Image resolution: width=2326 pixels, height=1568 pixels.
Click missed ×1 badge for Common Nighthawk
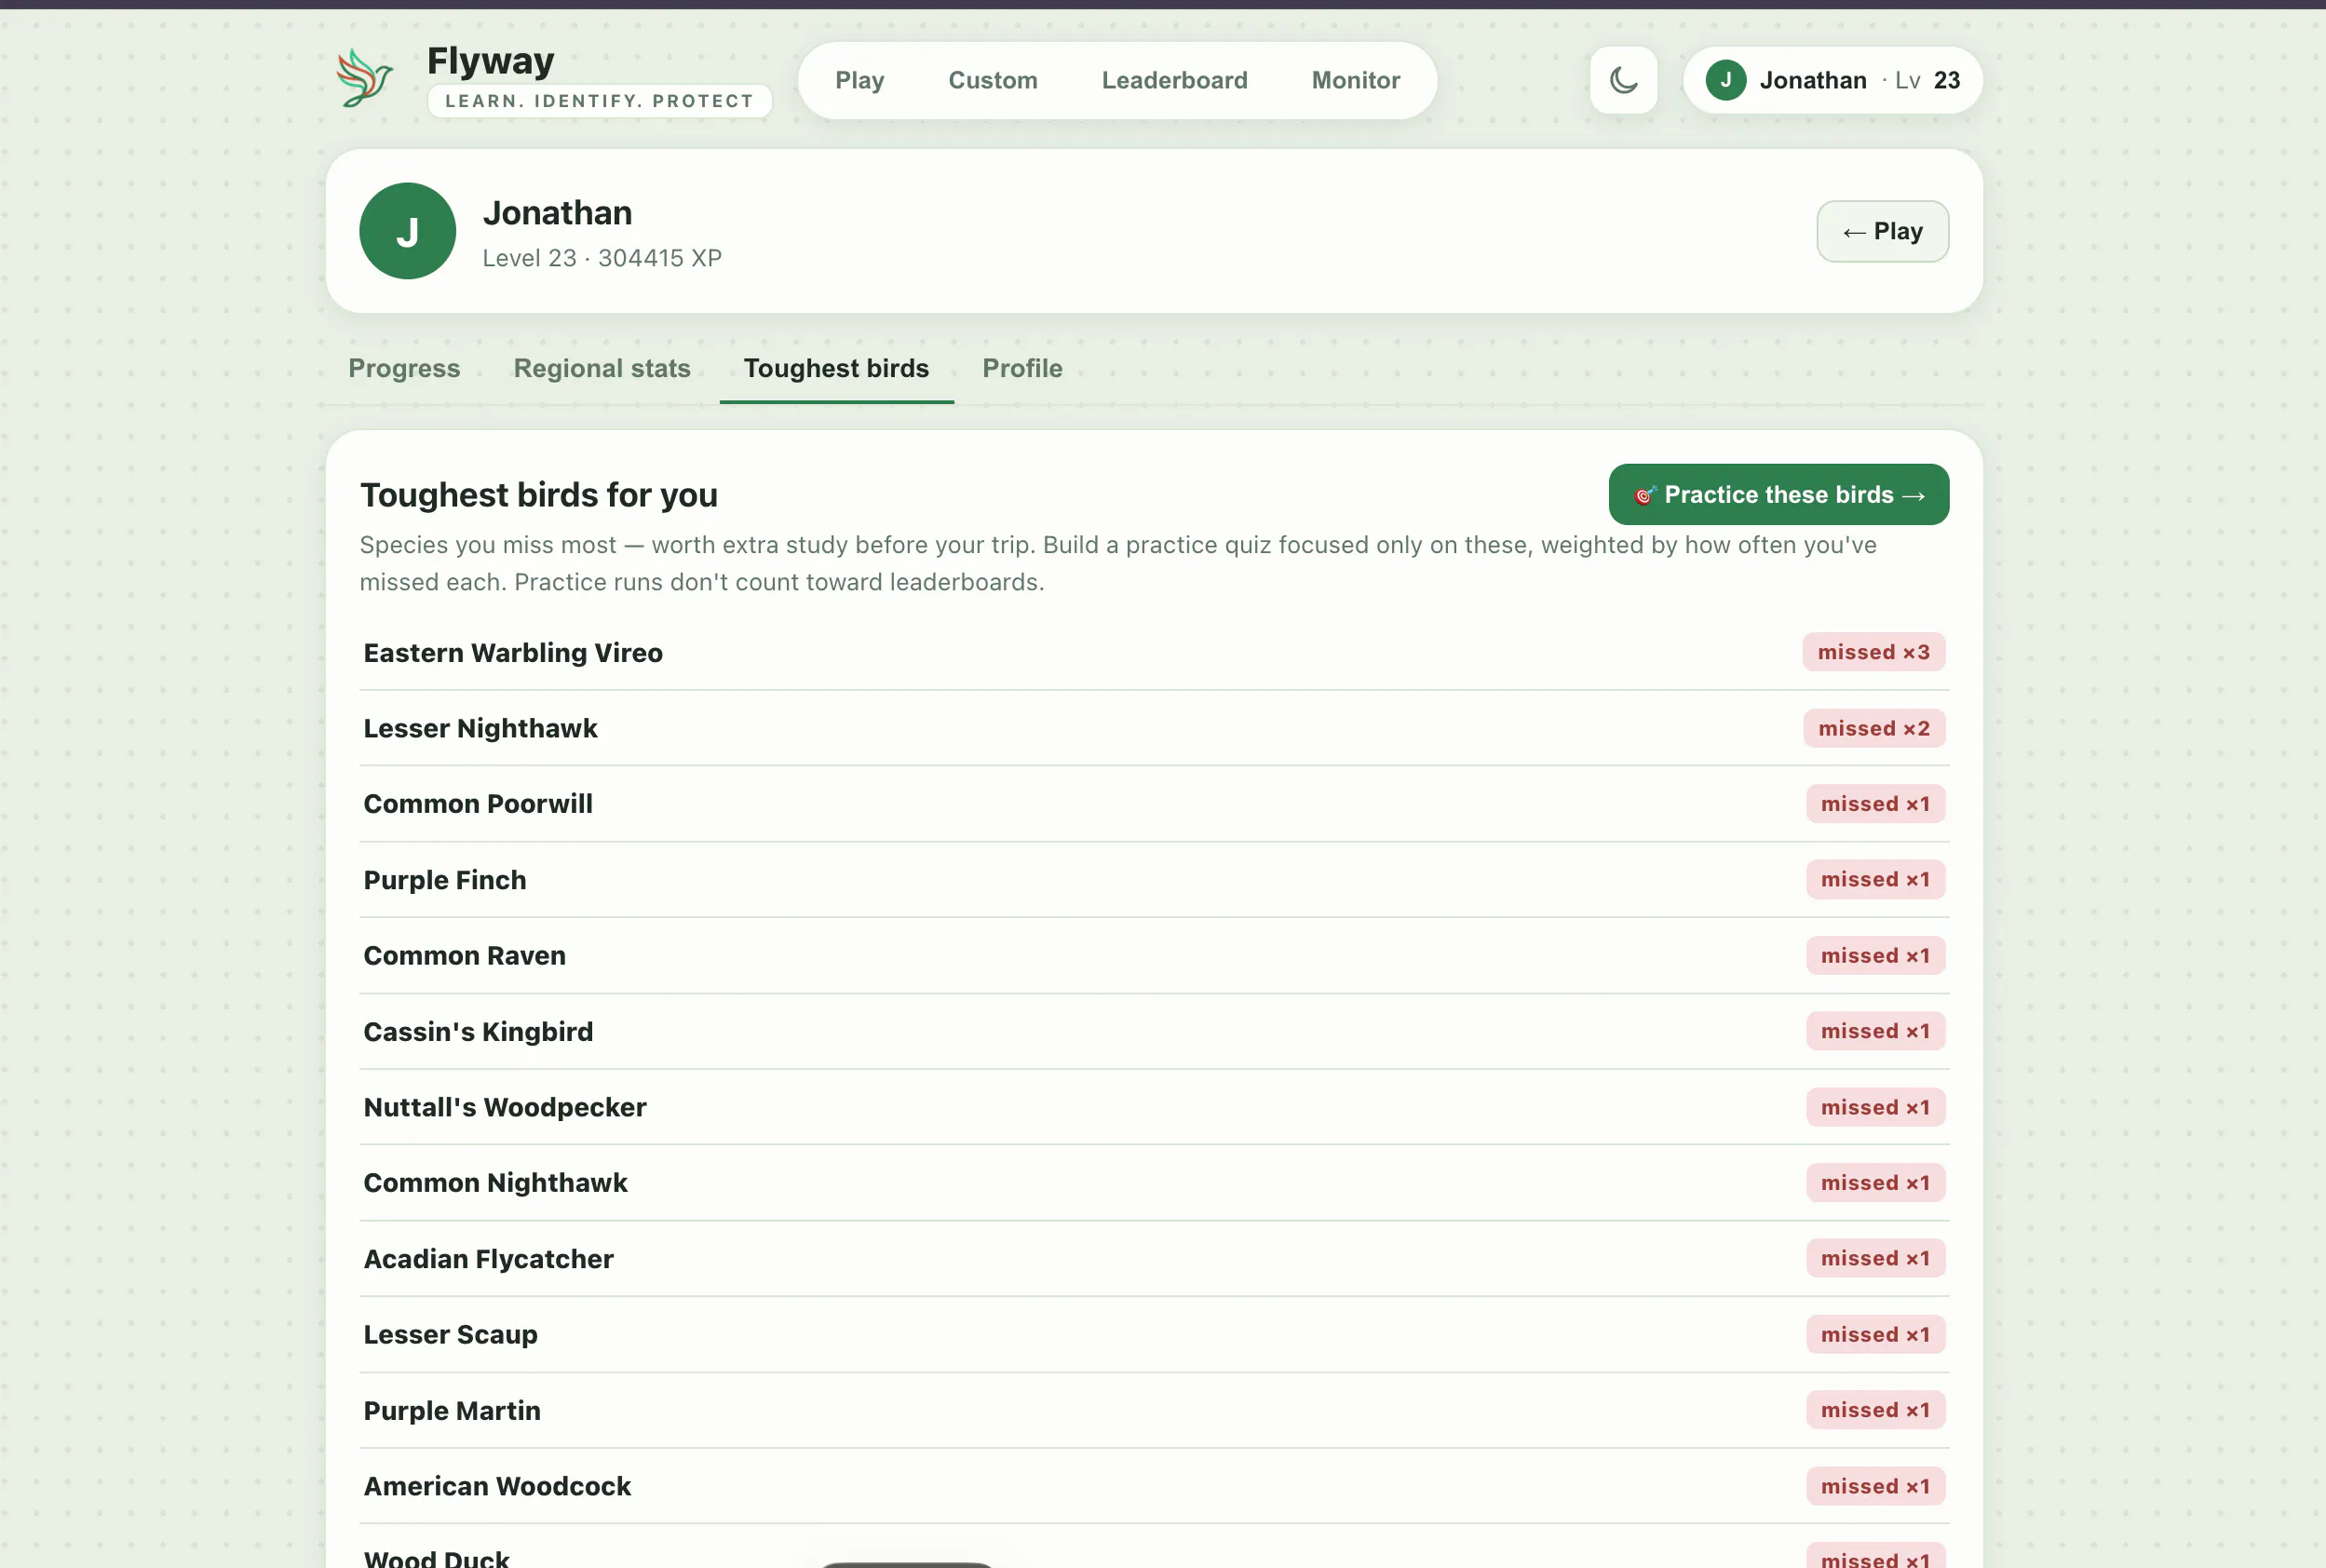point(1875,1182)
